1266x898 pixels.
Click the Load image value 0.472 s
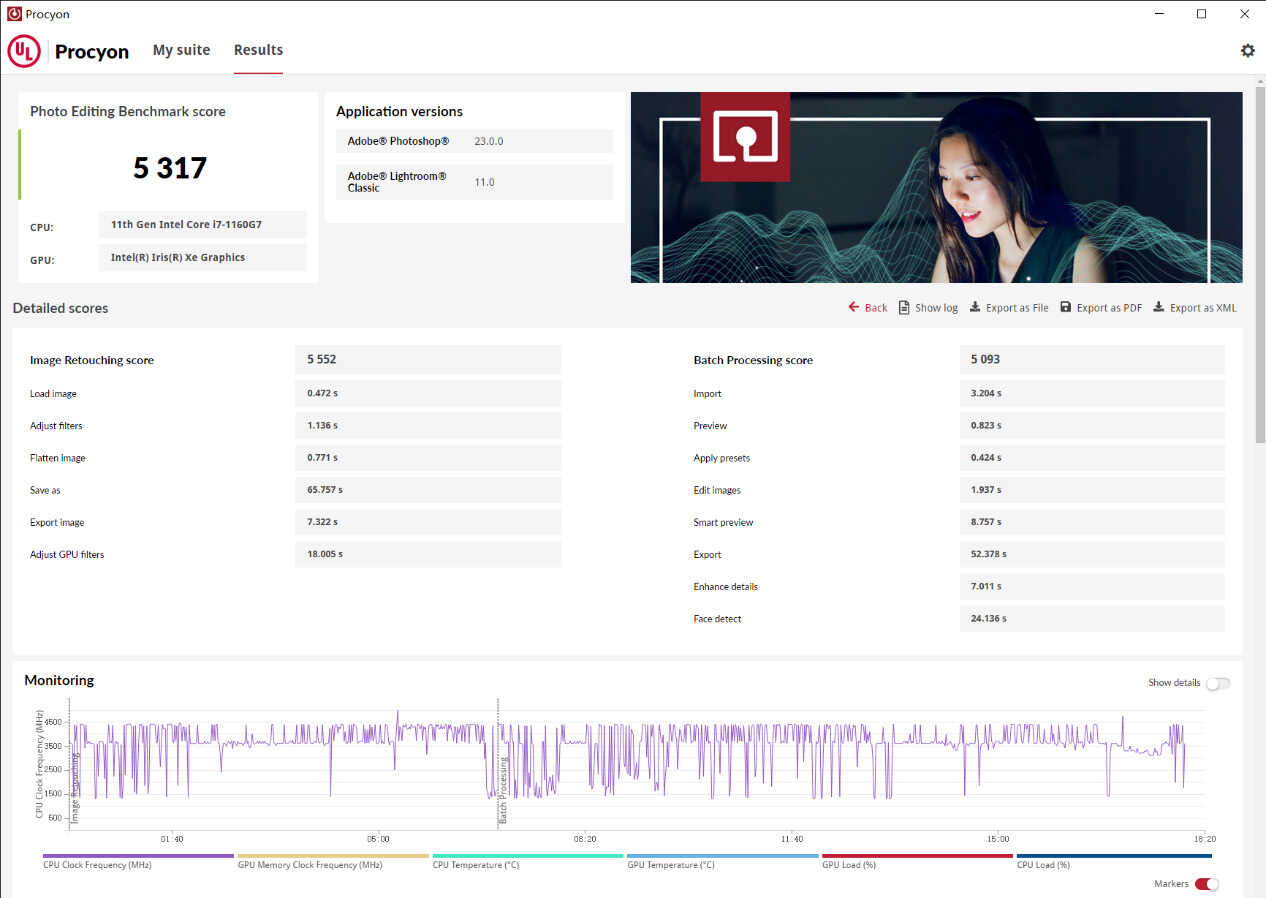coord(428,393)
